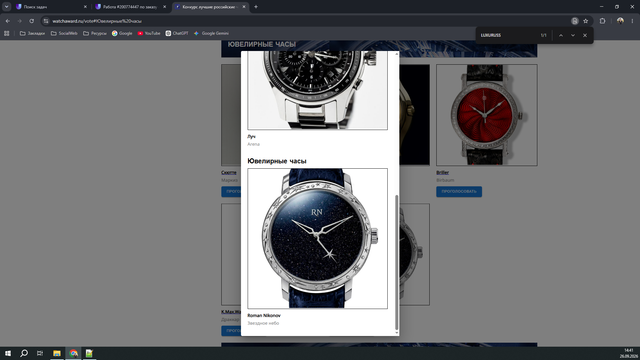
Task: Open the YouTube bookmark
Action: [149, 33]
